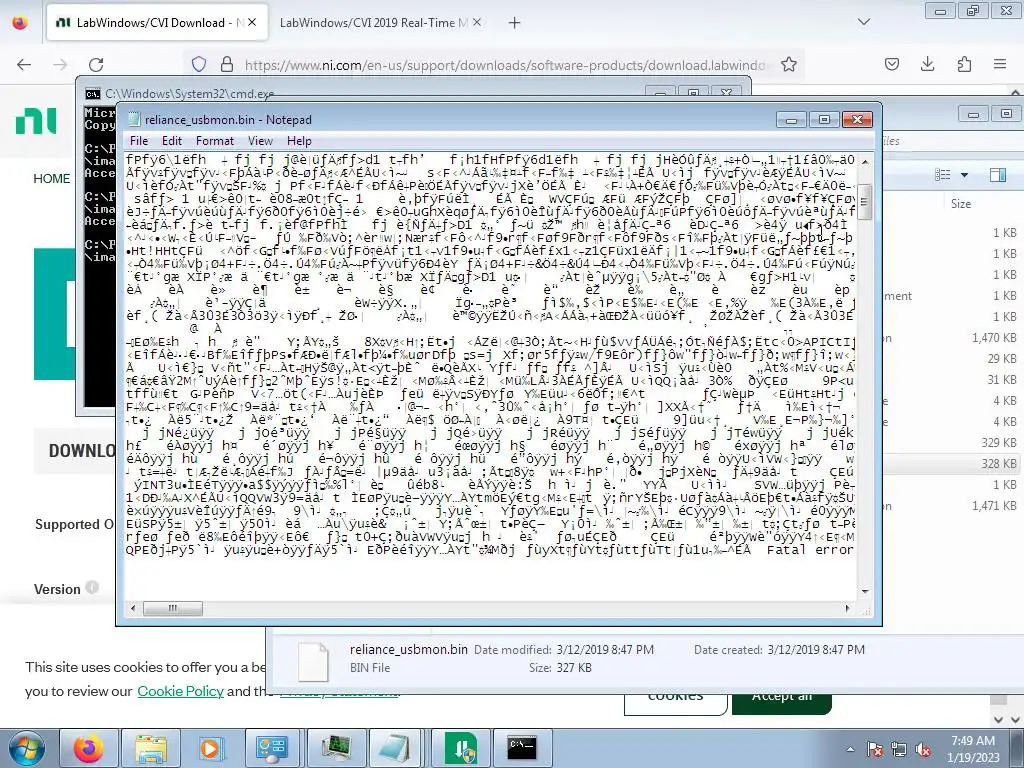
Task: Click the Firefox back arrow
Action: (24, 65)
